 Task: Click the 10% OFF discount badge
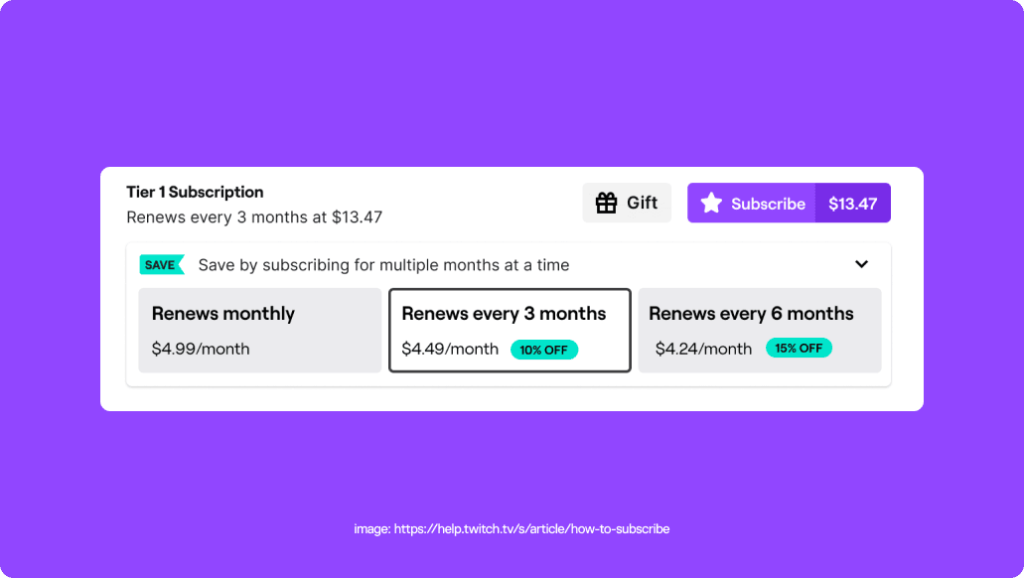544,349
